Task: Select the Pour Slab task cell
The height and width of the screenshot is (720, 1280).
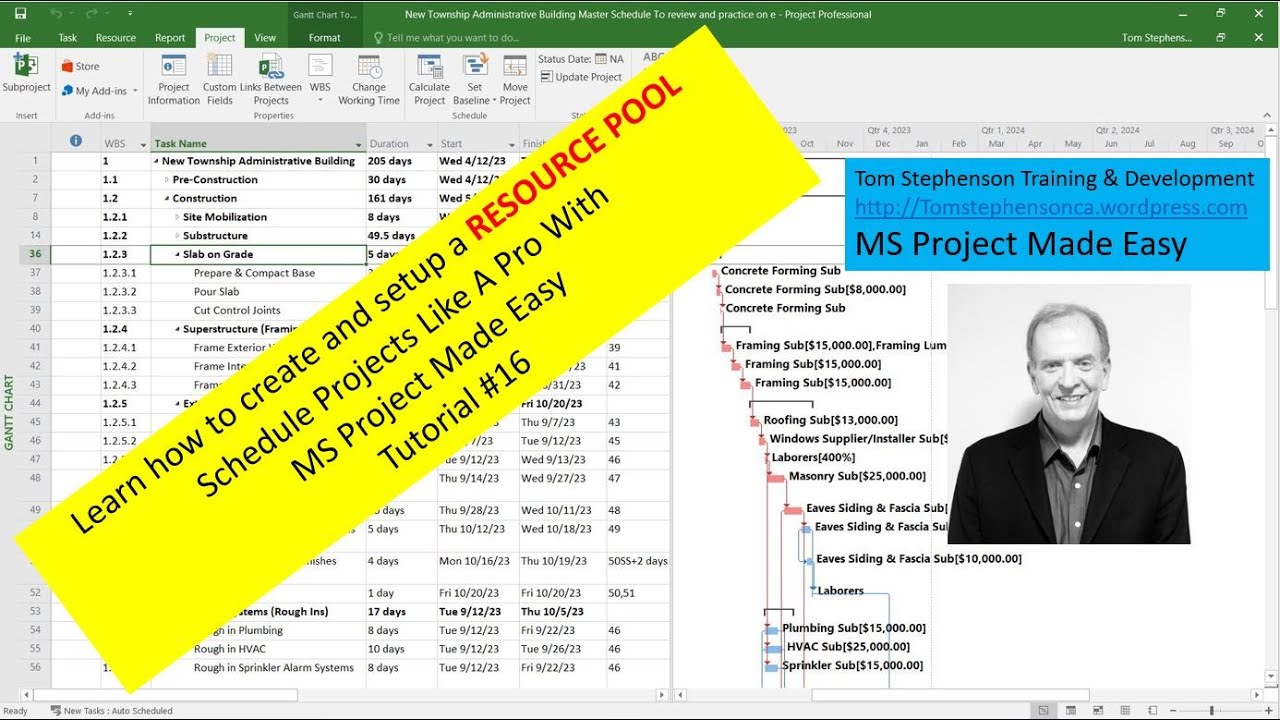Action: point(216,292)
